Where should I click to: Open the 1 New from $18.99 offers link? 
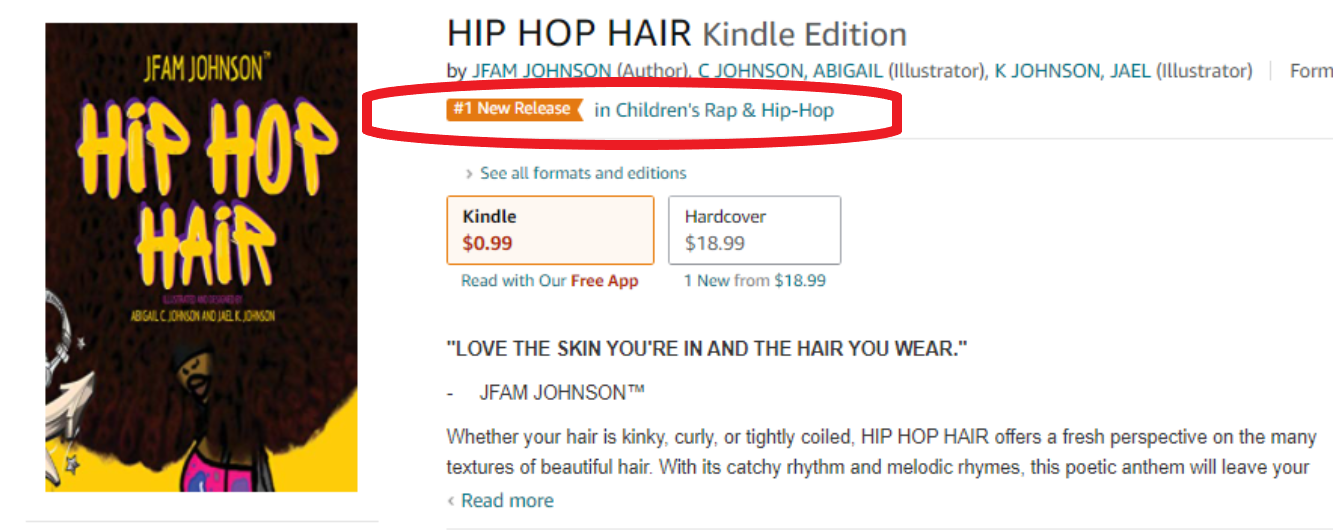754,281
